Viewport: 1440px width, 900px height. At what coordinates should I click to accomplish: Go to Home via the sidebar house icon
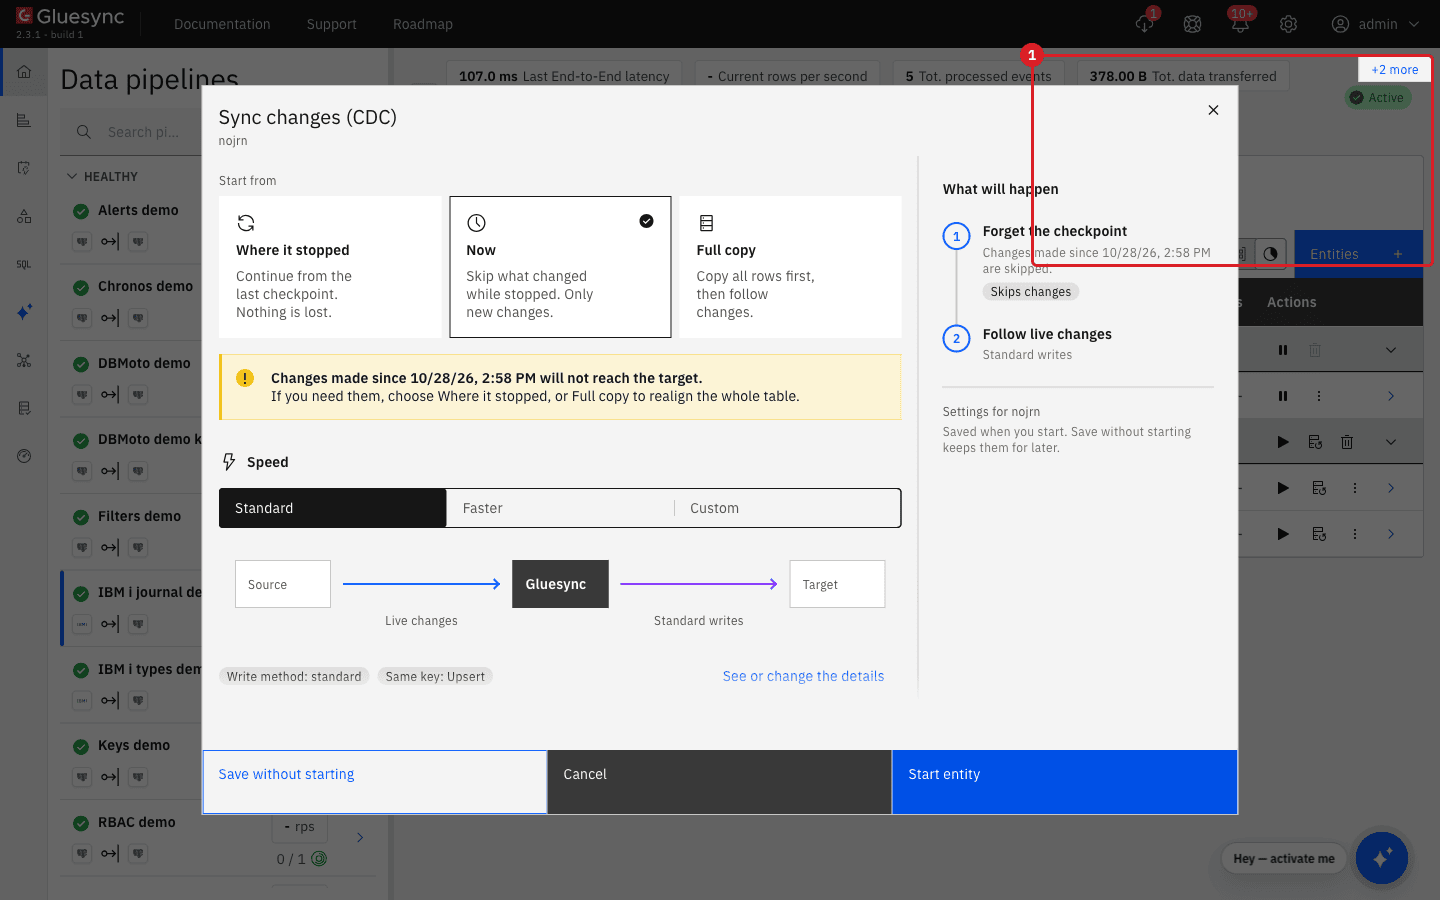tap(24, 72)
